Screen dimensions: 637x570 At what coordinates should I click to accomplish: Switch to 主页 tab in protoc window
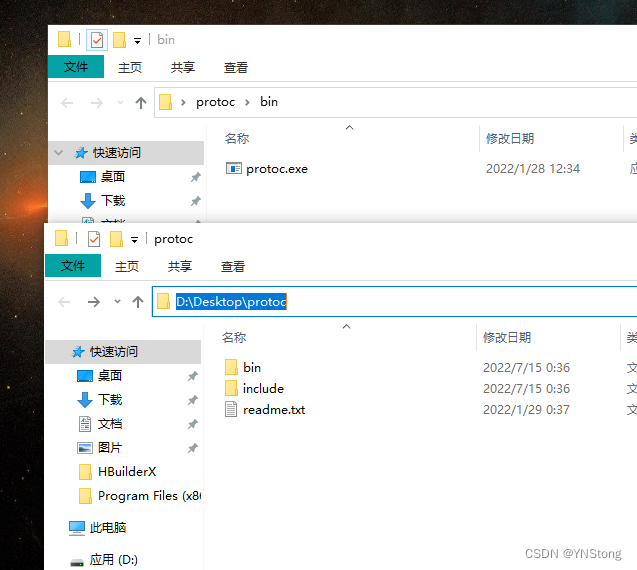pyautogui.click(x=127, y=267)
